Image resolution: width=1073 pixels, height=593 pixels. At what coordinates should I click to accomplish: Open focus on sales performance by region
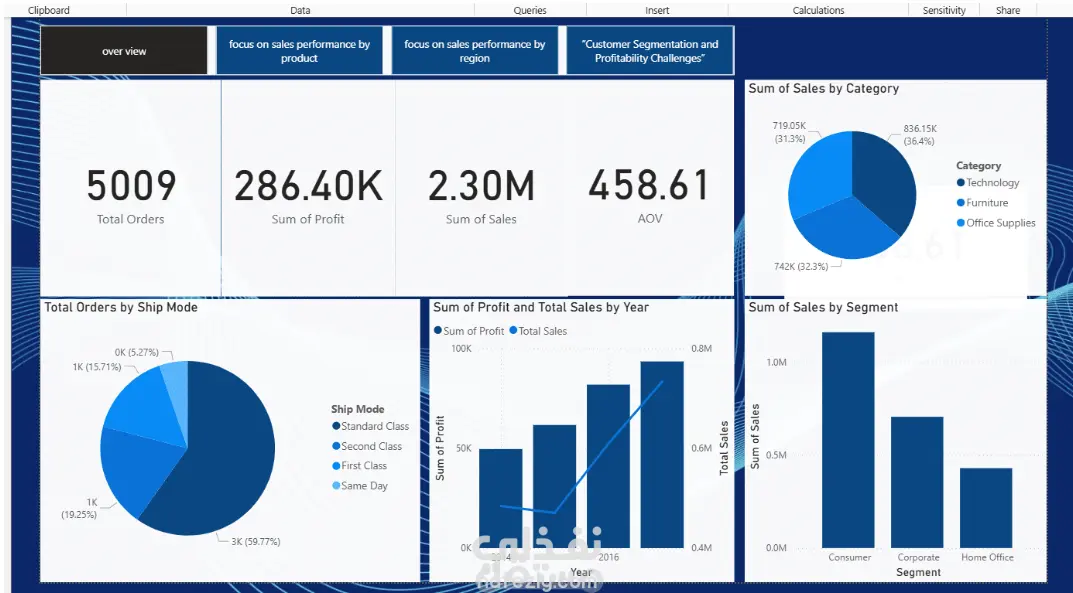coord(474,51)
